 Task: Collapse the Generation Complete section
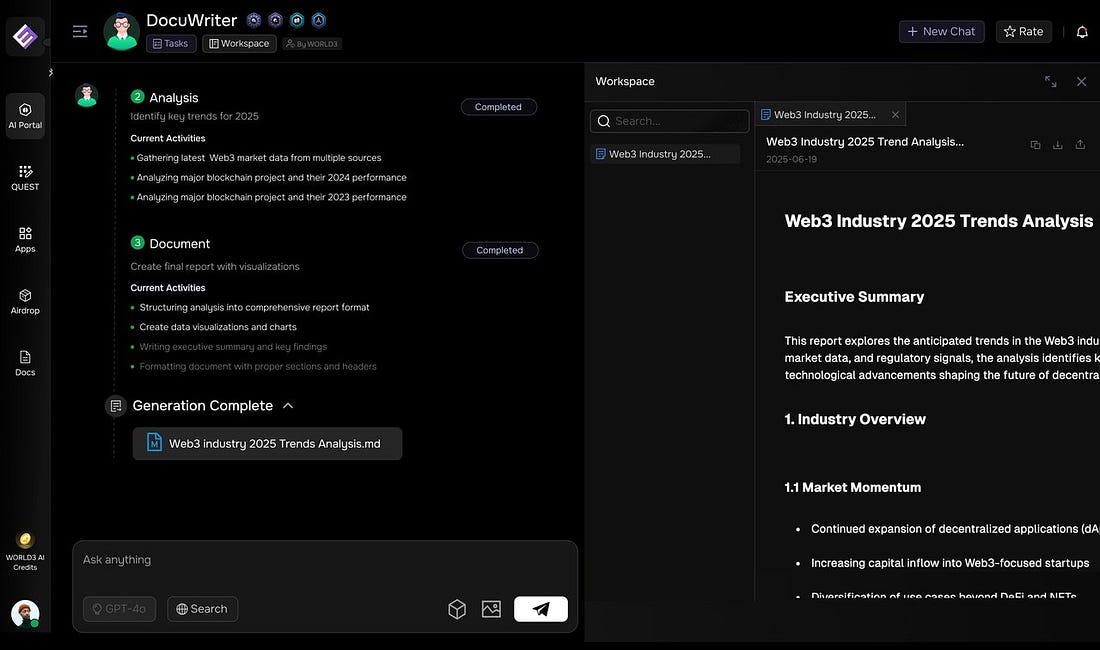click(x=288, y=406)
